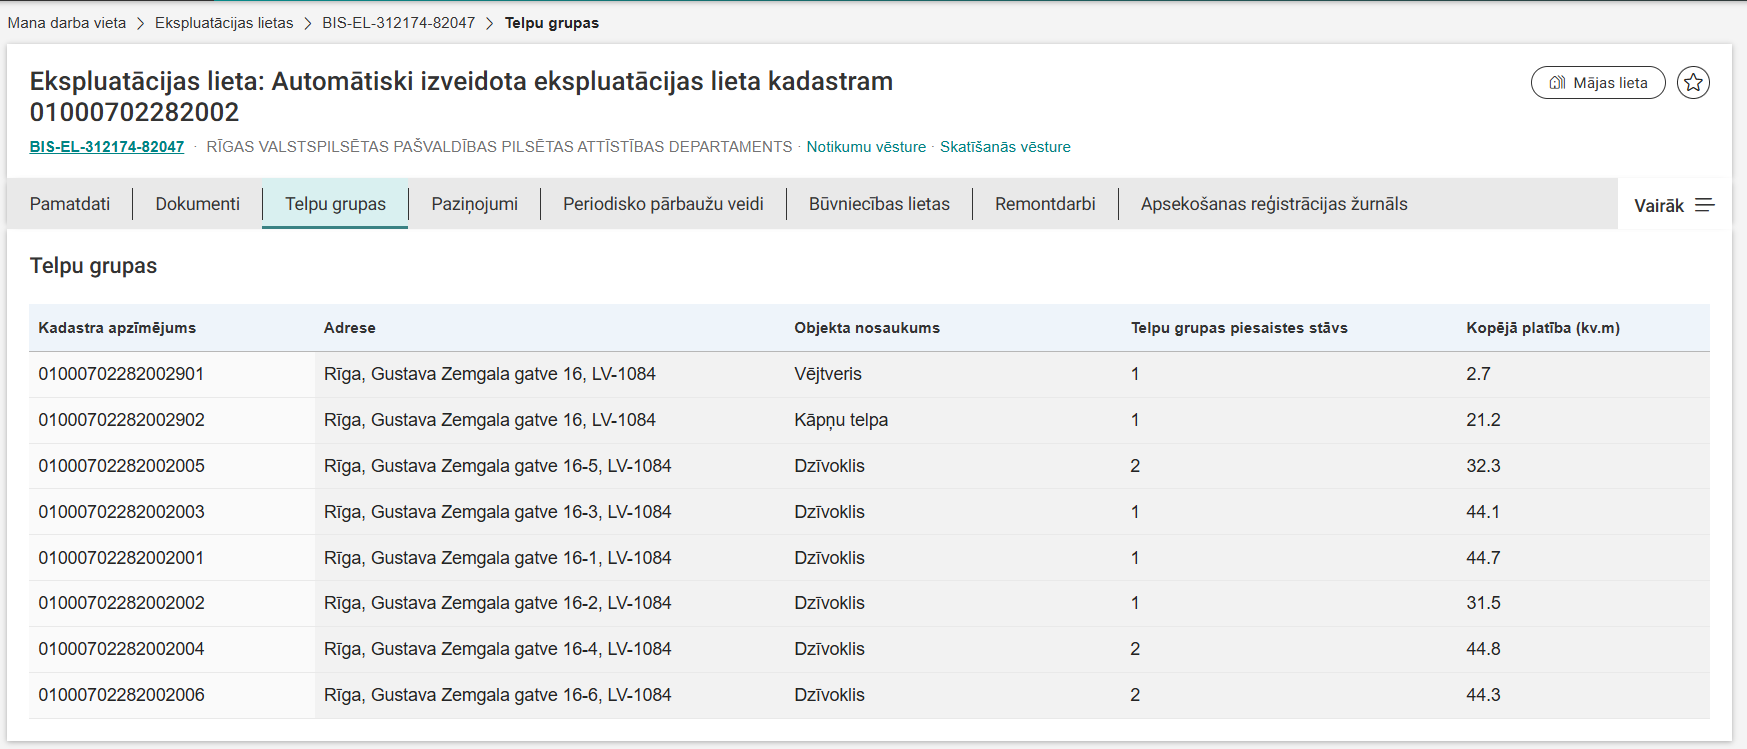The height and width of the screenshot is (749, 1747).
Task: Open Skatīšanās vēsture link
Action: click(x=1004, y=147)
